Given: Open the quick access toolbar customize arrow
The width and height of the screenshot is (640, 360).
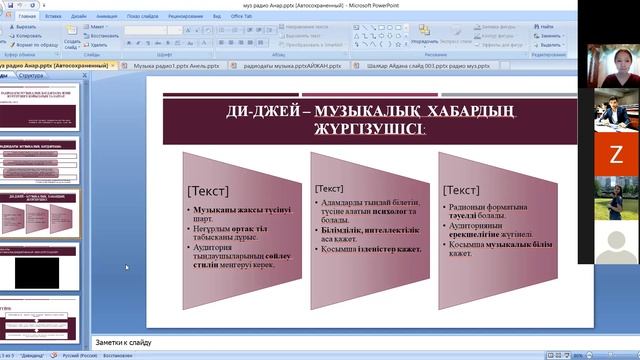Looking at the screenshot, I should tap(44, 6).
